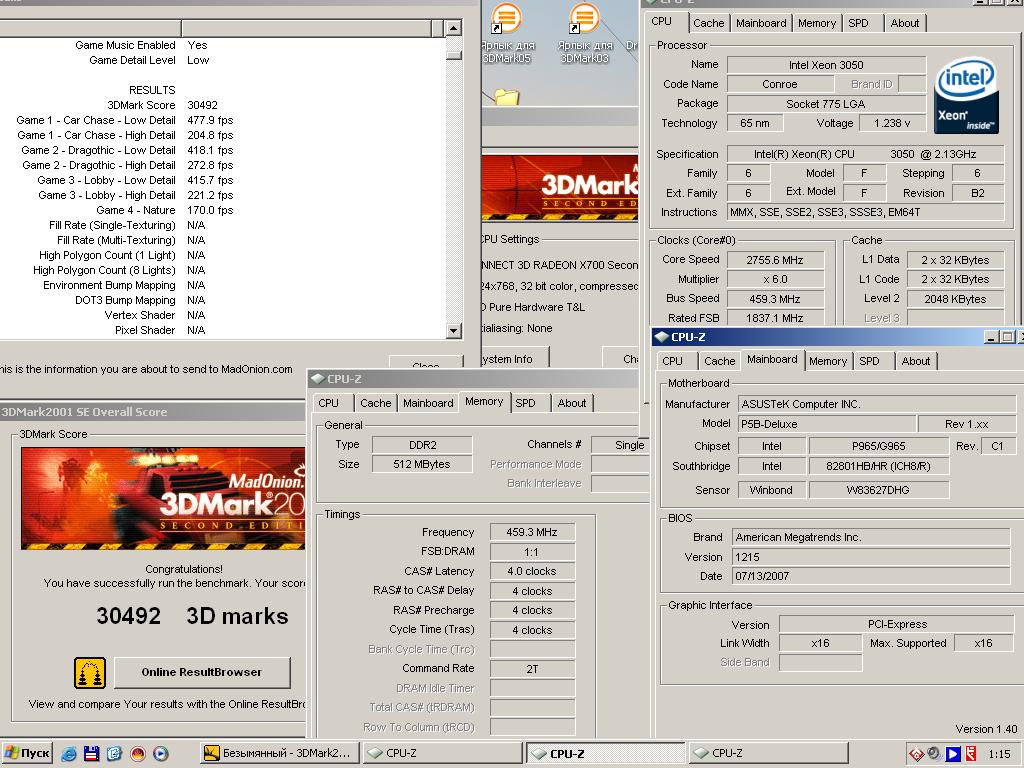
Task: Click the 1:1 FSB:DRAM value
Action: [x=532, y=552]
